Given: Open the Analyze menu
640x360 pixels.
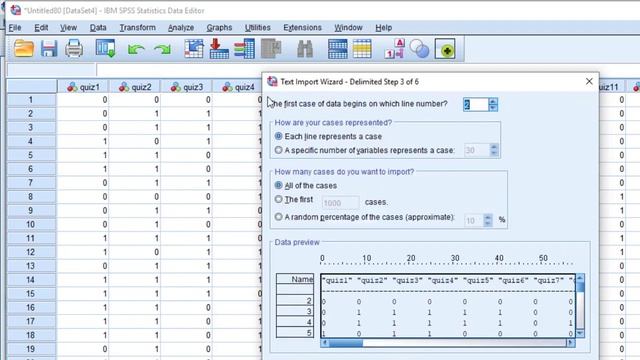Looking at the screenshot, I should click(x=181, y=27).
